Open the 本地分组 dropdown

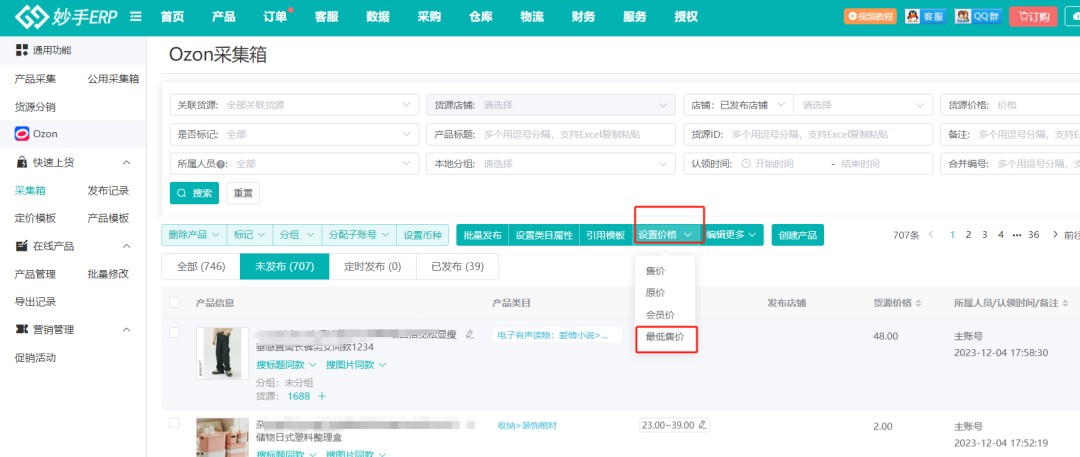pyautogui.click(x=551, y=164)
